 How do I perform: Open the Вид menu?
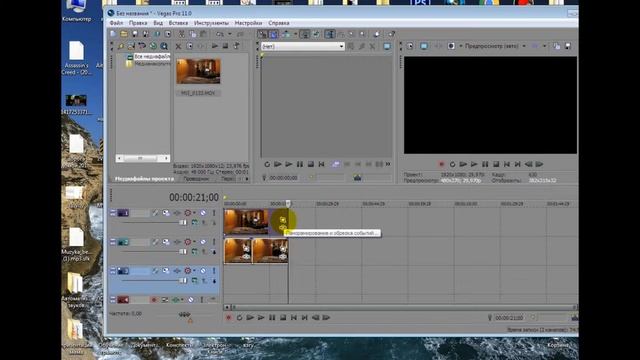point(158,23)
